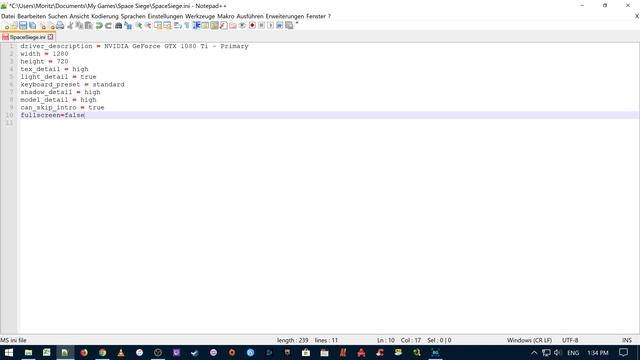Click the Copy toolbar icon
Screen dimensions: 640x360
coord(79,26)
